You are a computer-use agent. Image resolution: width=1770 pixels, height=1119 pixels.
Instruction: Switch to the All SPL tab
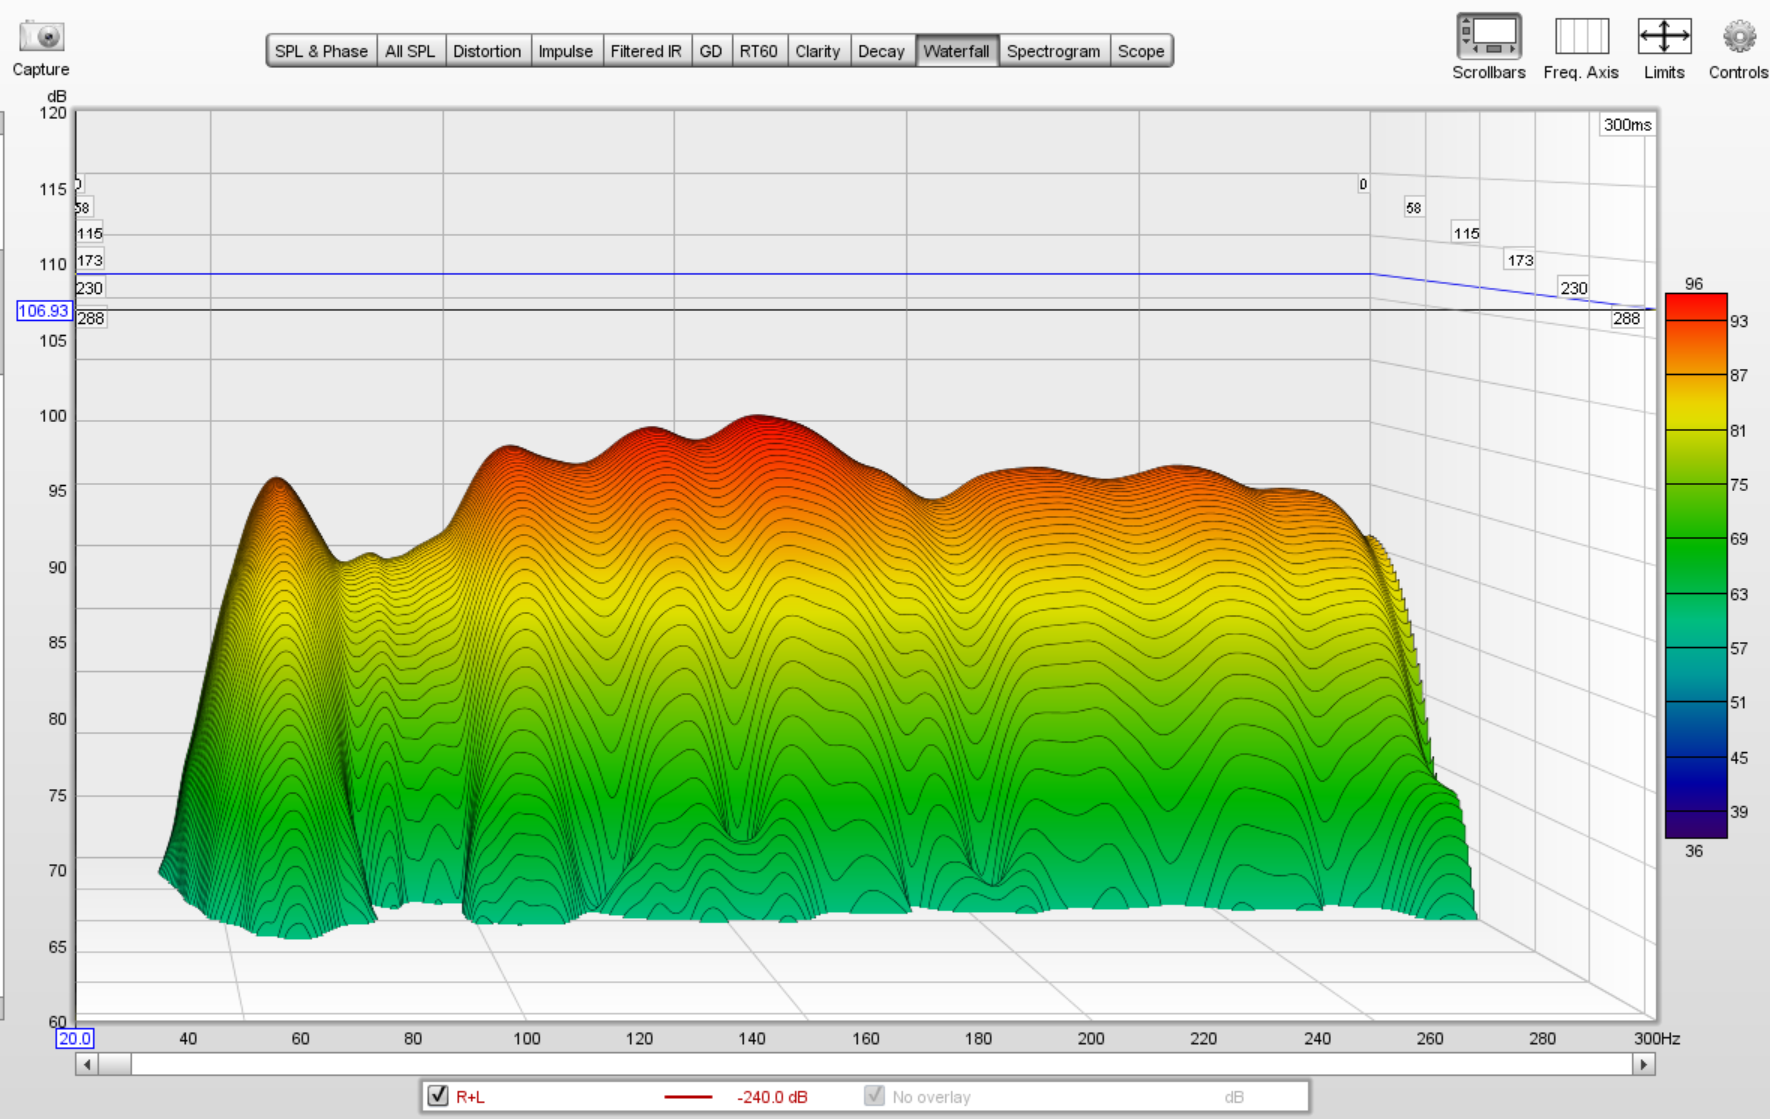point(410,51)
